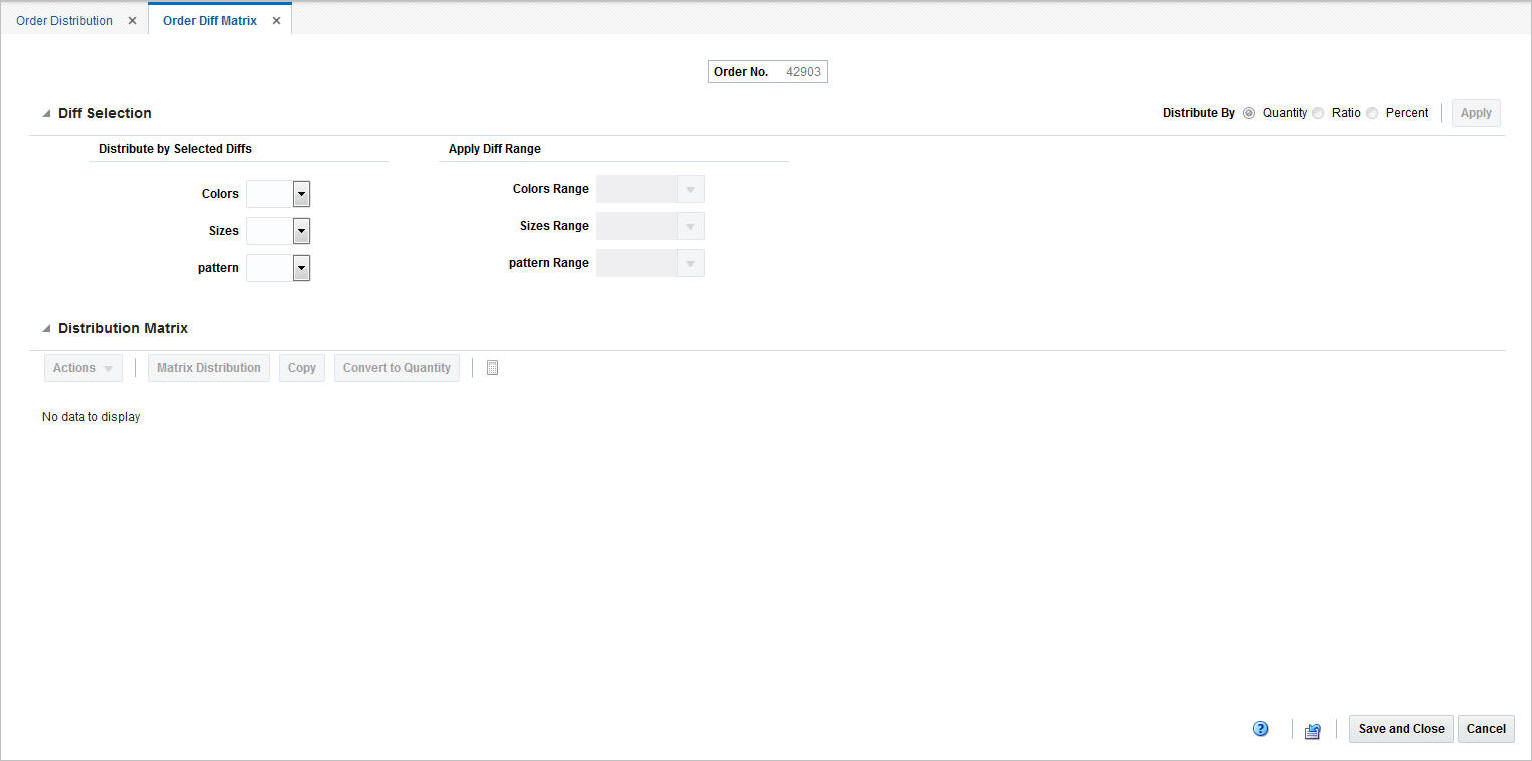Expand the Colors Range selector
The height and width of the screenshot is (761, 1532).
pyautogui.click(x=690, y=188)
